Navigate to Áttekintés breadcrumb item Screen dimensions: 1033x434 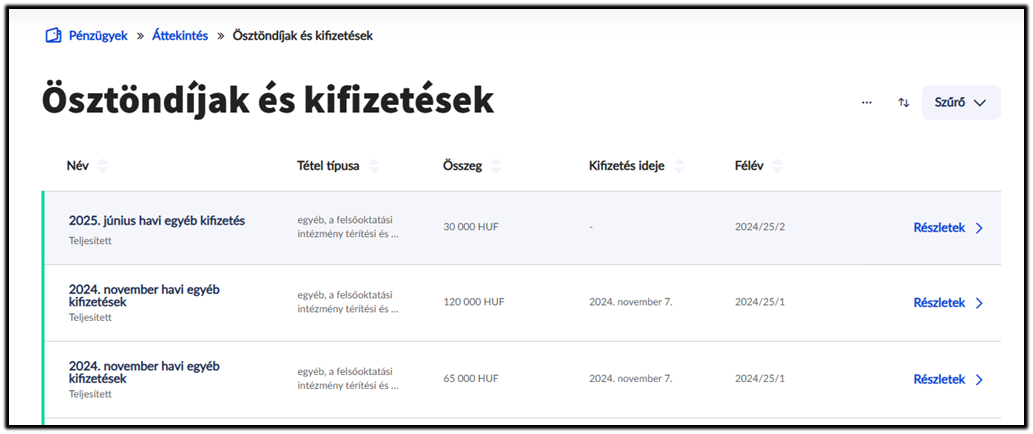[180, 36]
